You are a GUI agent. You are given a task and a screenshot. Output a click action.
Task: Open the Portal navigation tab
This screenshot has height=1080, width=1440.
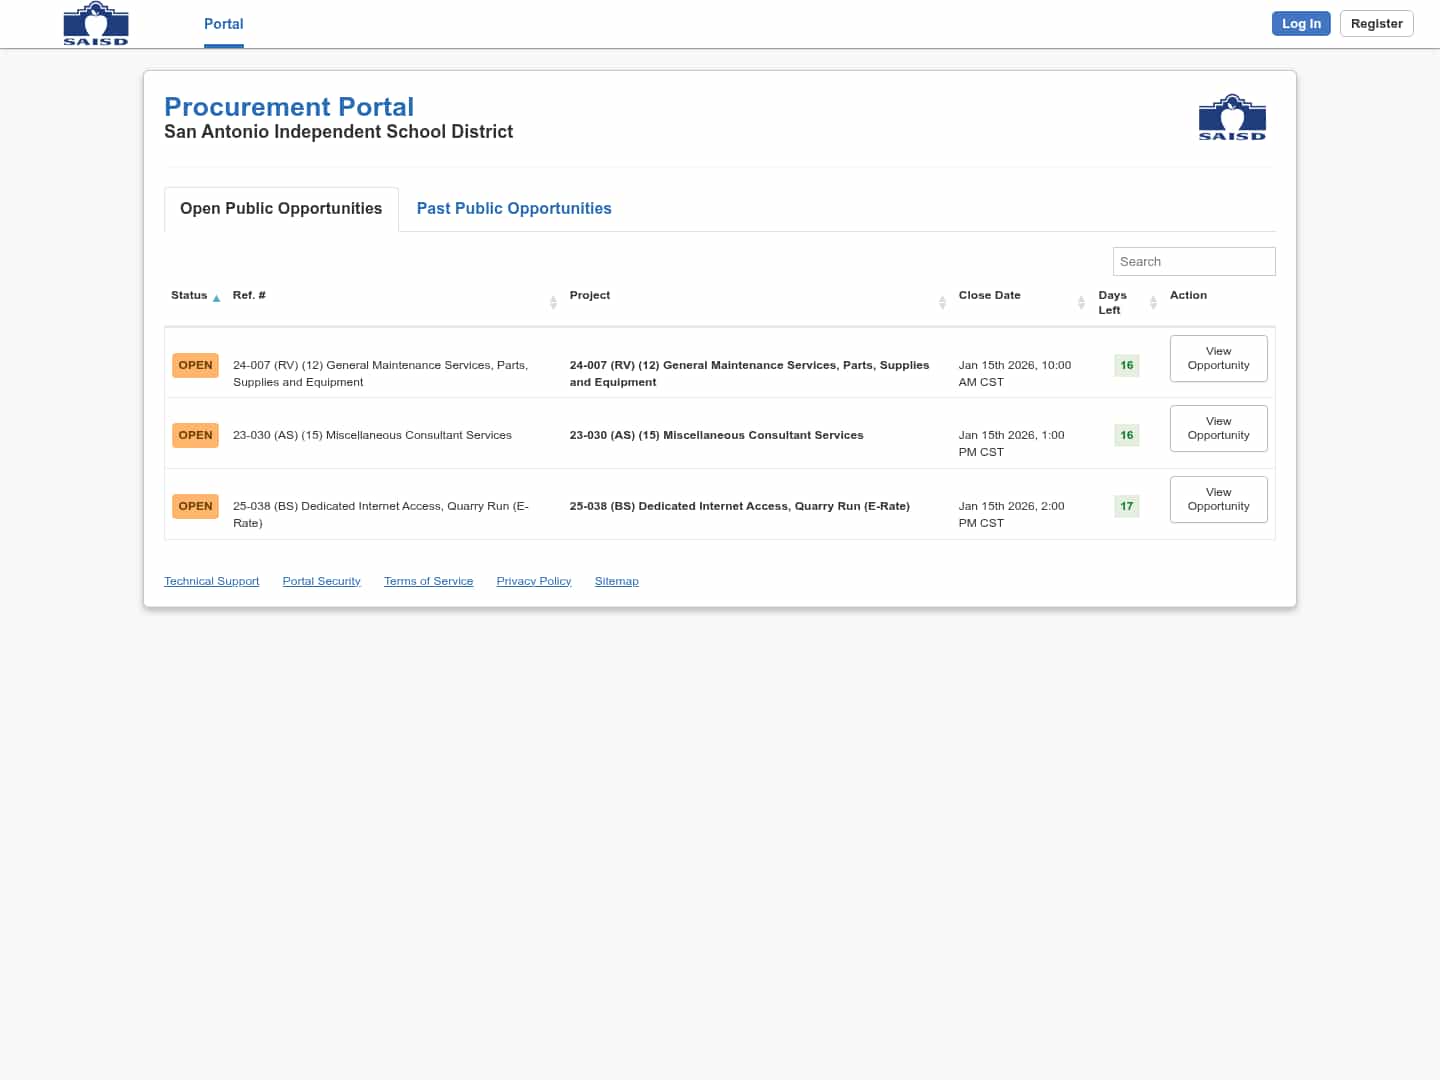point(223,24)
